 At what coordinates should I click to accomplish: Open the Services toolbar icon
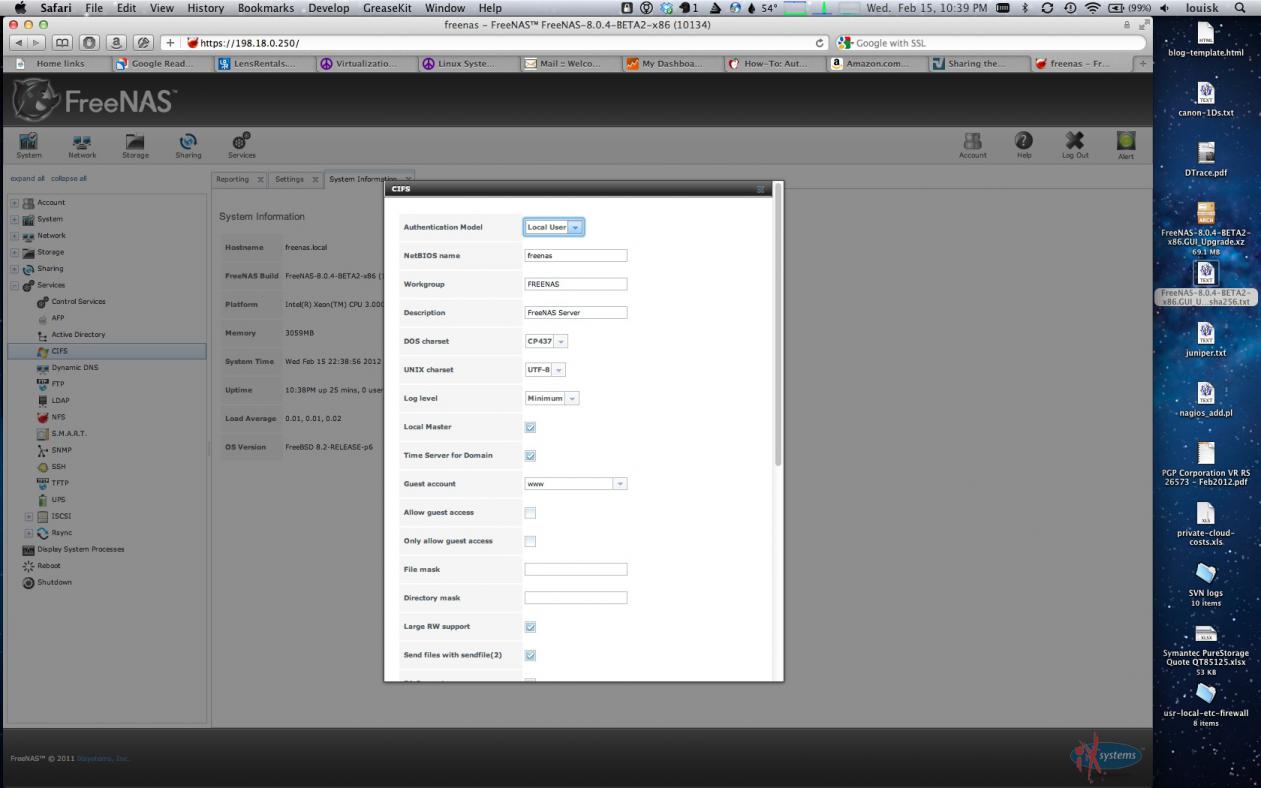[x=241, y=145]
